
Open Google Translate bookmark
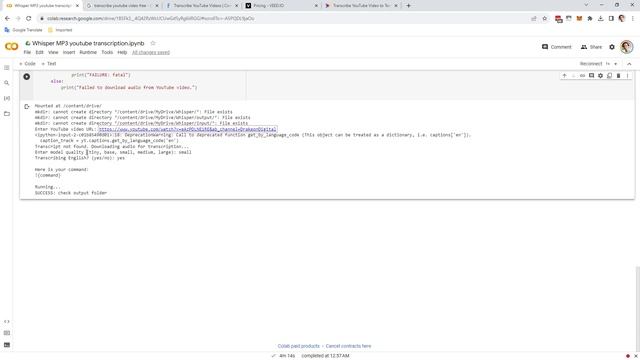(23, 30)
